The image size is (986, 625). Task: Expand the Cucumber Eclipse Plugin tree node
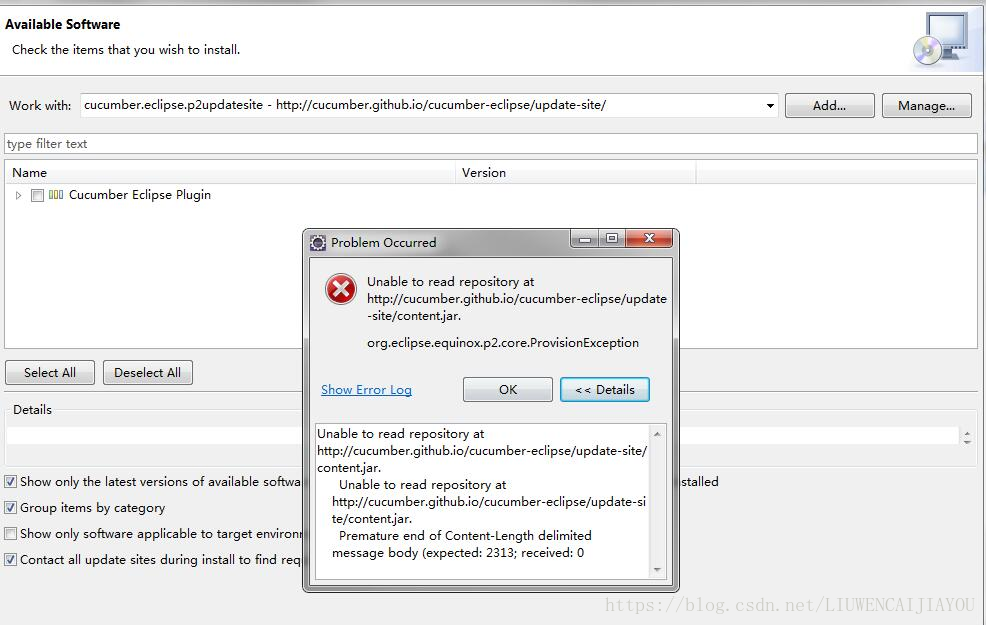coord(18,196)
